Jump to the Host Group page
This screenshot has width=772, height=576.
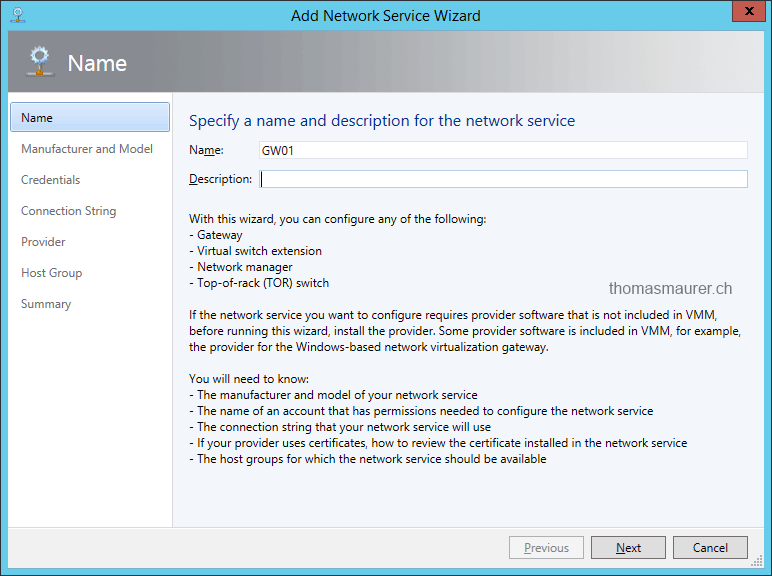tap(52, 273)
